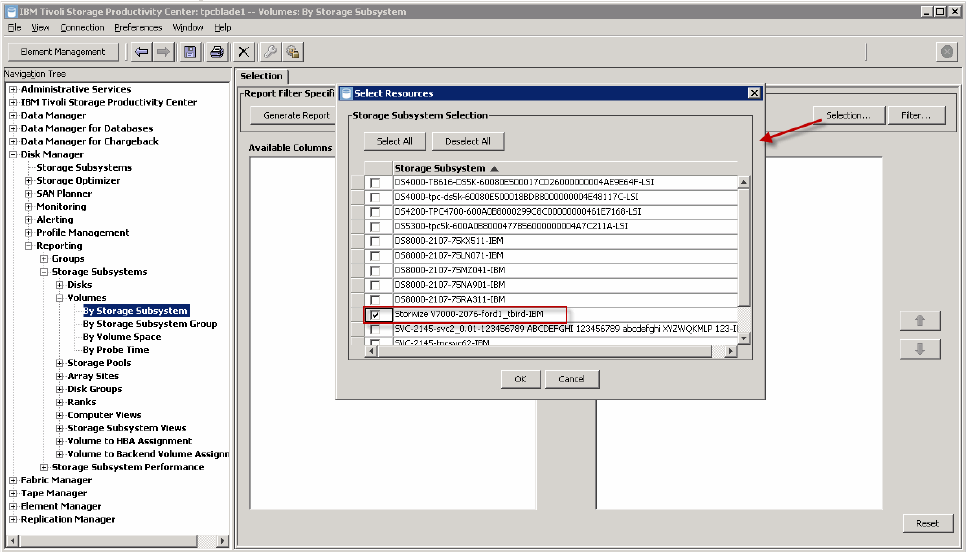Check the DS5300-tpc5k subsystem checkbox
This screenshot has height=552, width=966.
[375, 227]
